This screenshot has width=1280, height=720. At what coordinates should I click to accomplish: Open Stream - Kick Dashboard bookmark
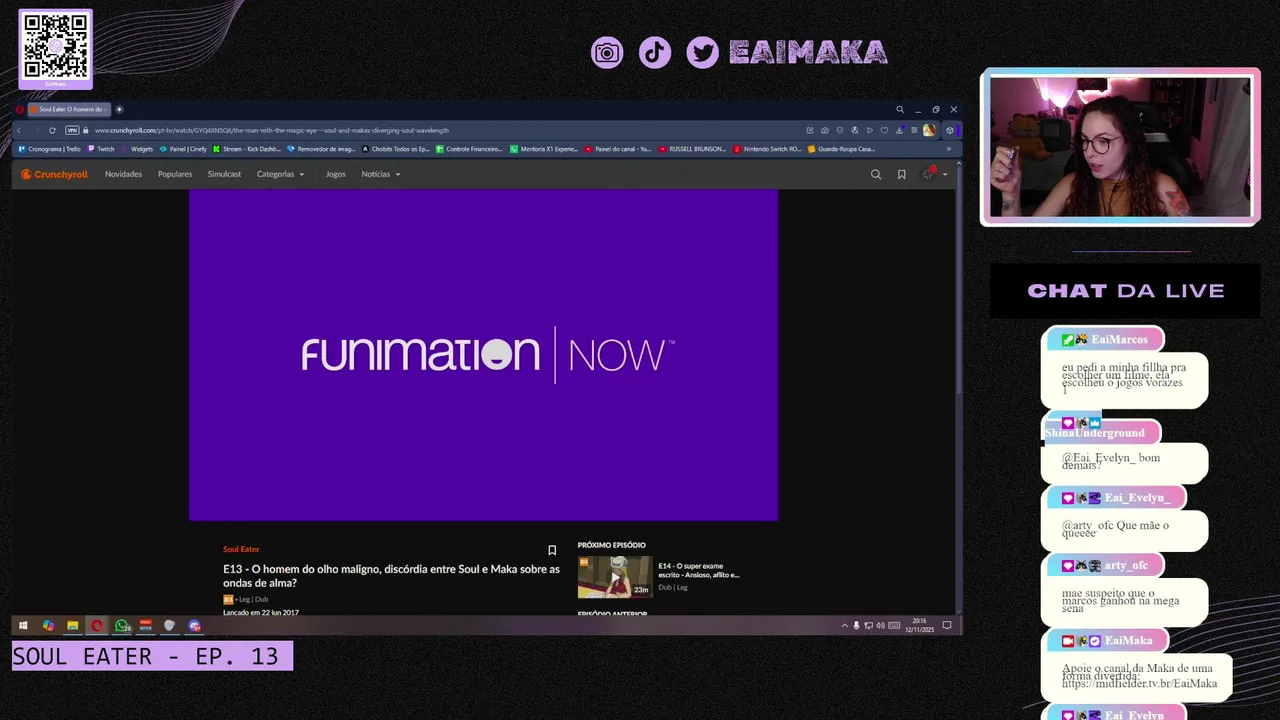coord(247,149)
